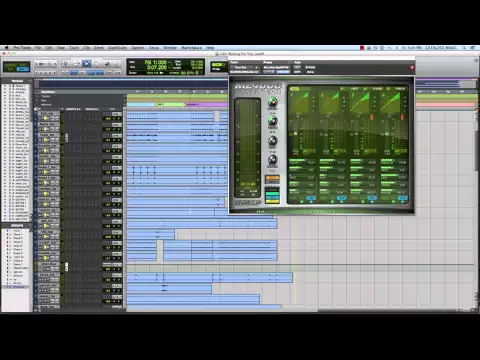Click the Tempo ruler label
This screenshot has width=480, height=360.
(46, 96)
